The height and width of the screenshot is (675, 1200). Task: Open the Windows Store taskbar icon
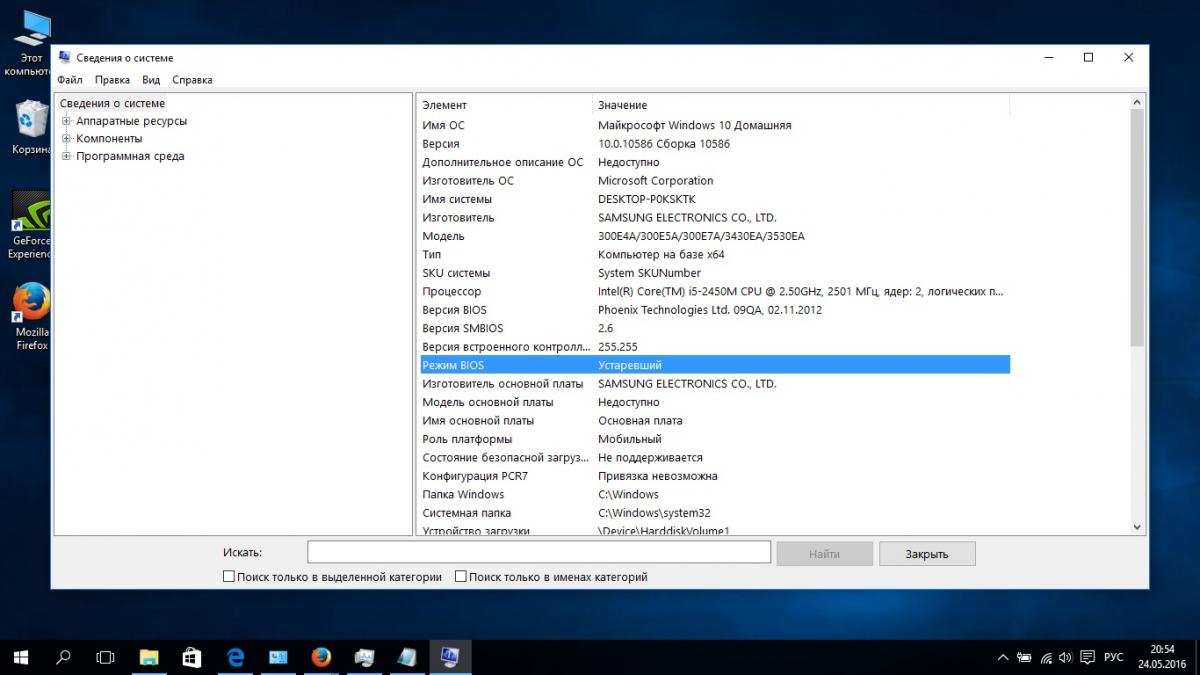tap(192, 657)
